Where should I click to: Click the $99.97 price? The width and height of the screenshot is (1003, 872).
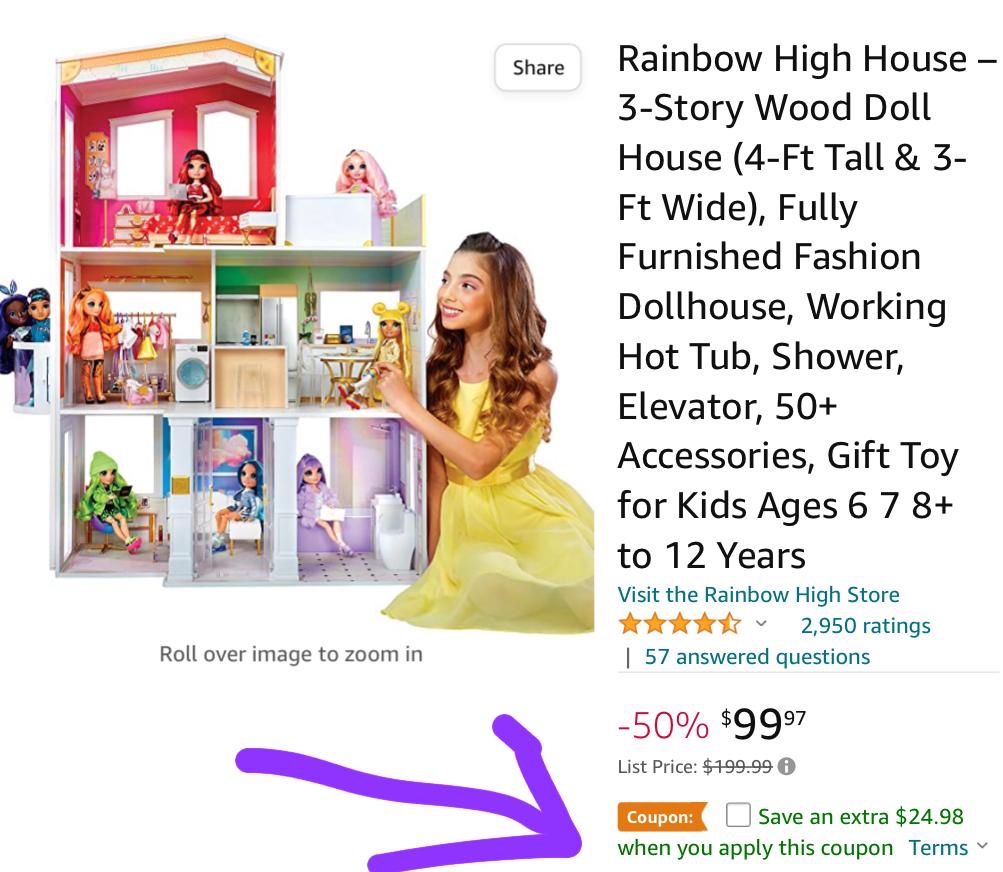(763, 725)
